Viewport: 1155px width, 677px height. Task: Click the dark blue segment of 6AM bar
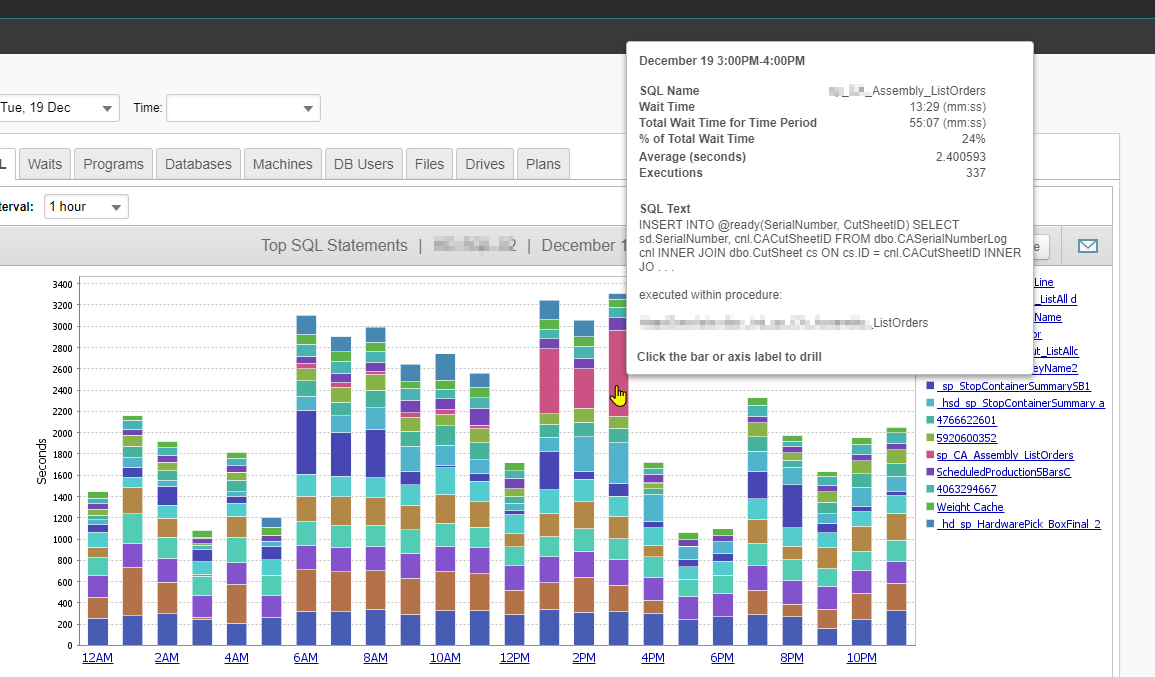(x=306, y=443)
